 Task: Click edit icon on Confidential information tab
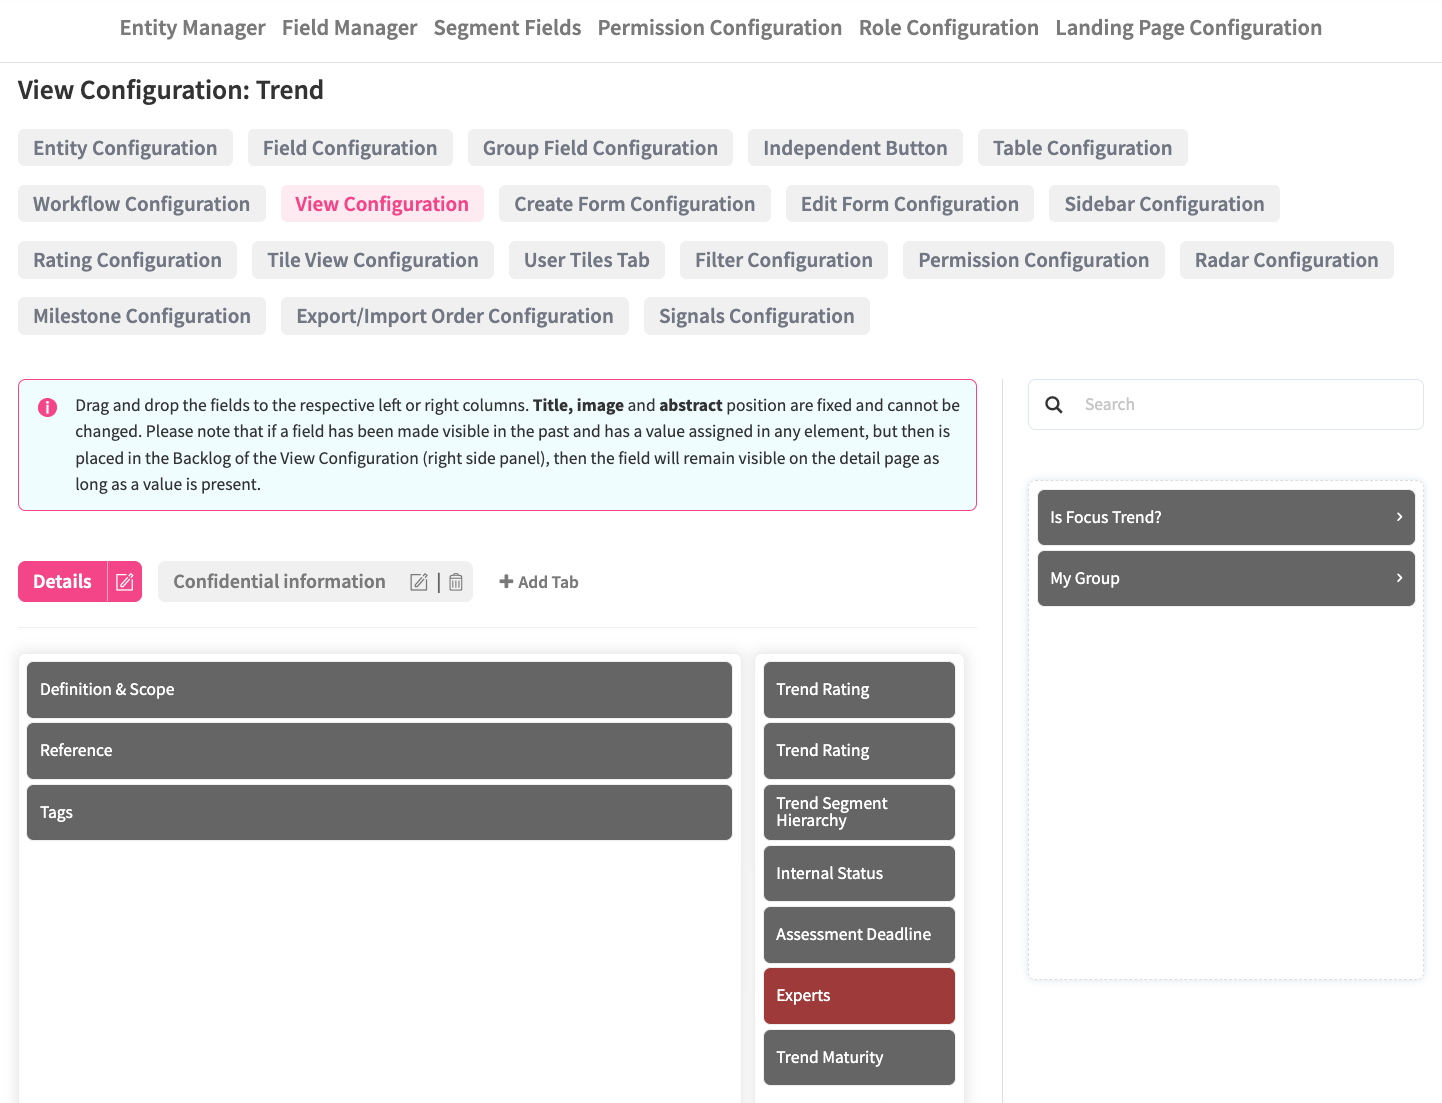[419, 582]
